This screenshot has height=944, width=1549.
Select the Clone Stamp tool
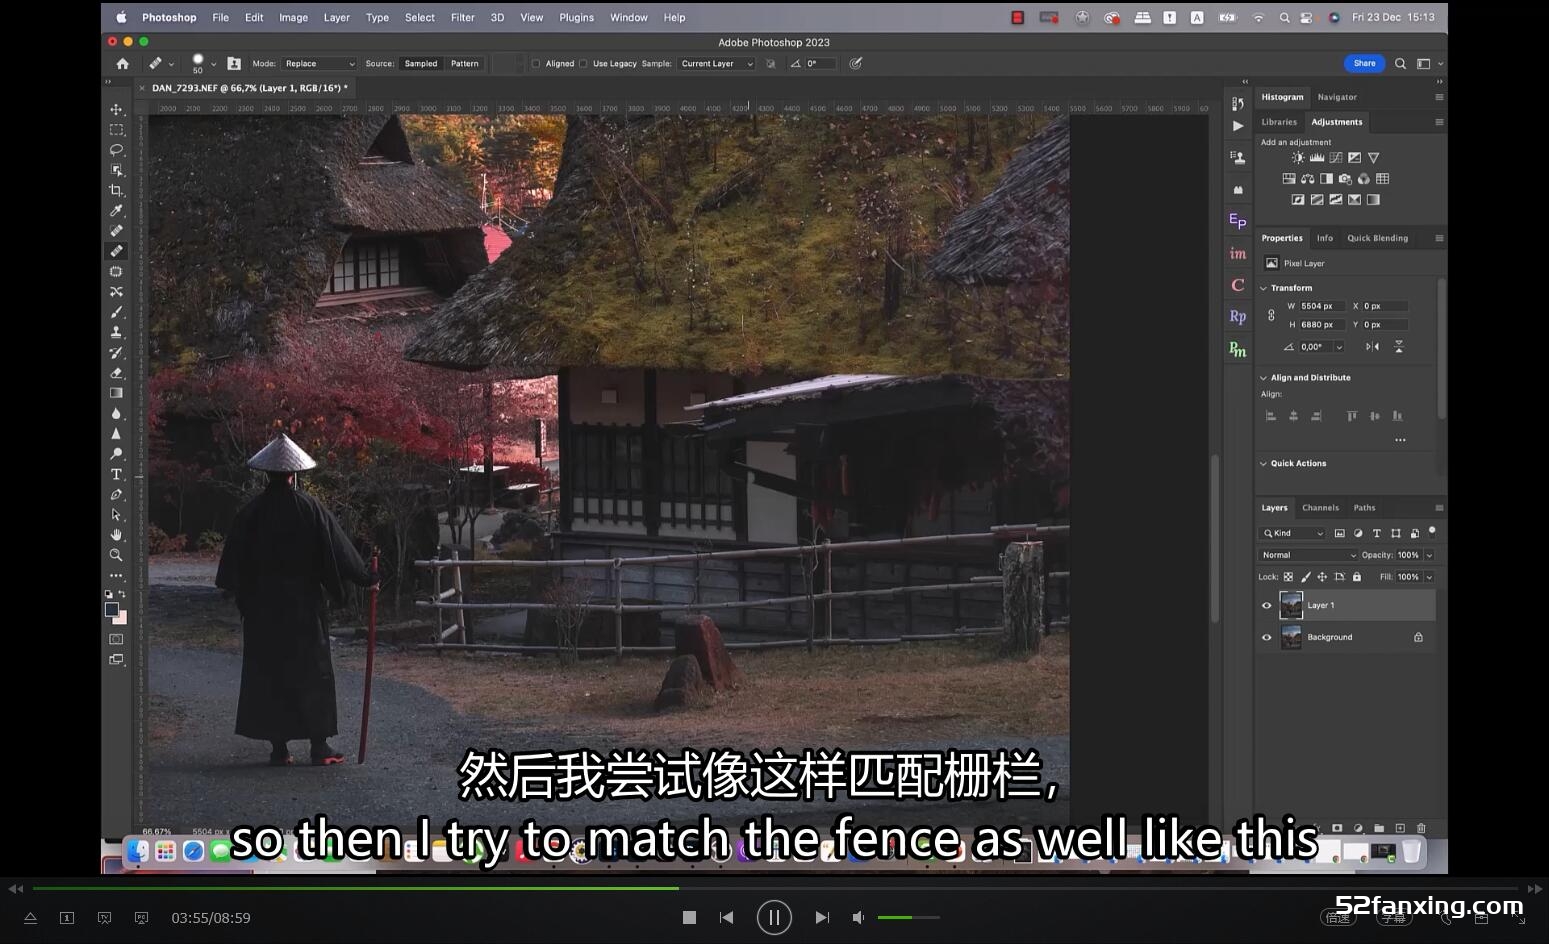(x=116, y=332)
